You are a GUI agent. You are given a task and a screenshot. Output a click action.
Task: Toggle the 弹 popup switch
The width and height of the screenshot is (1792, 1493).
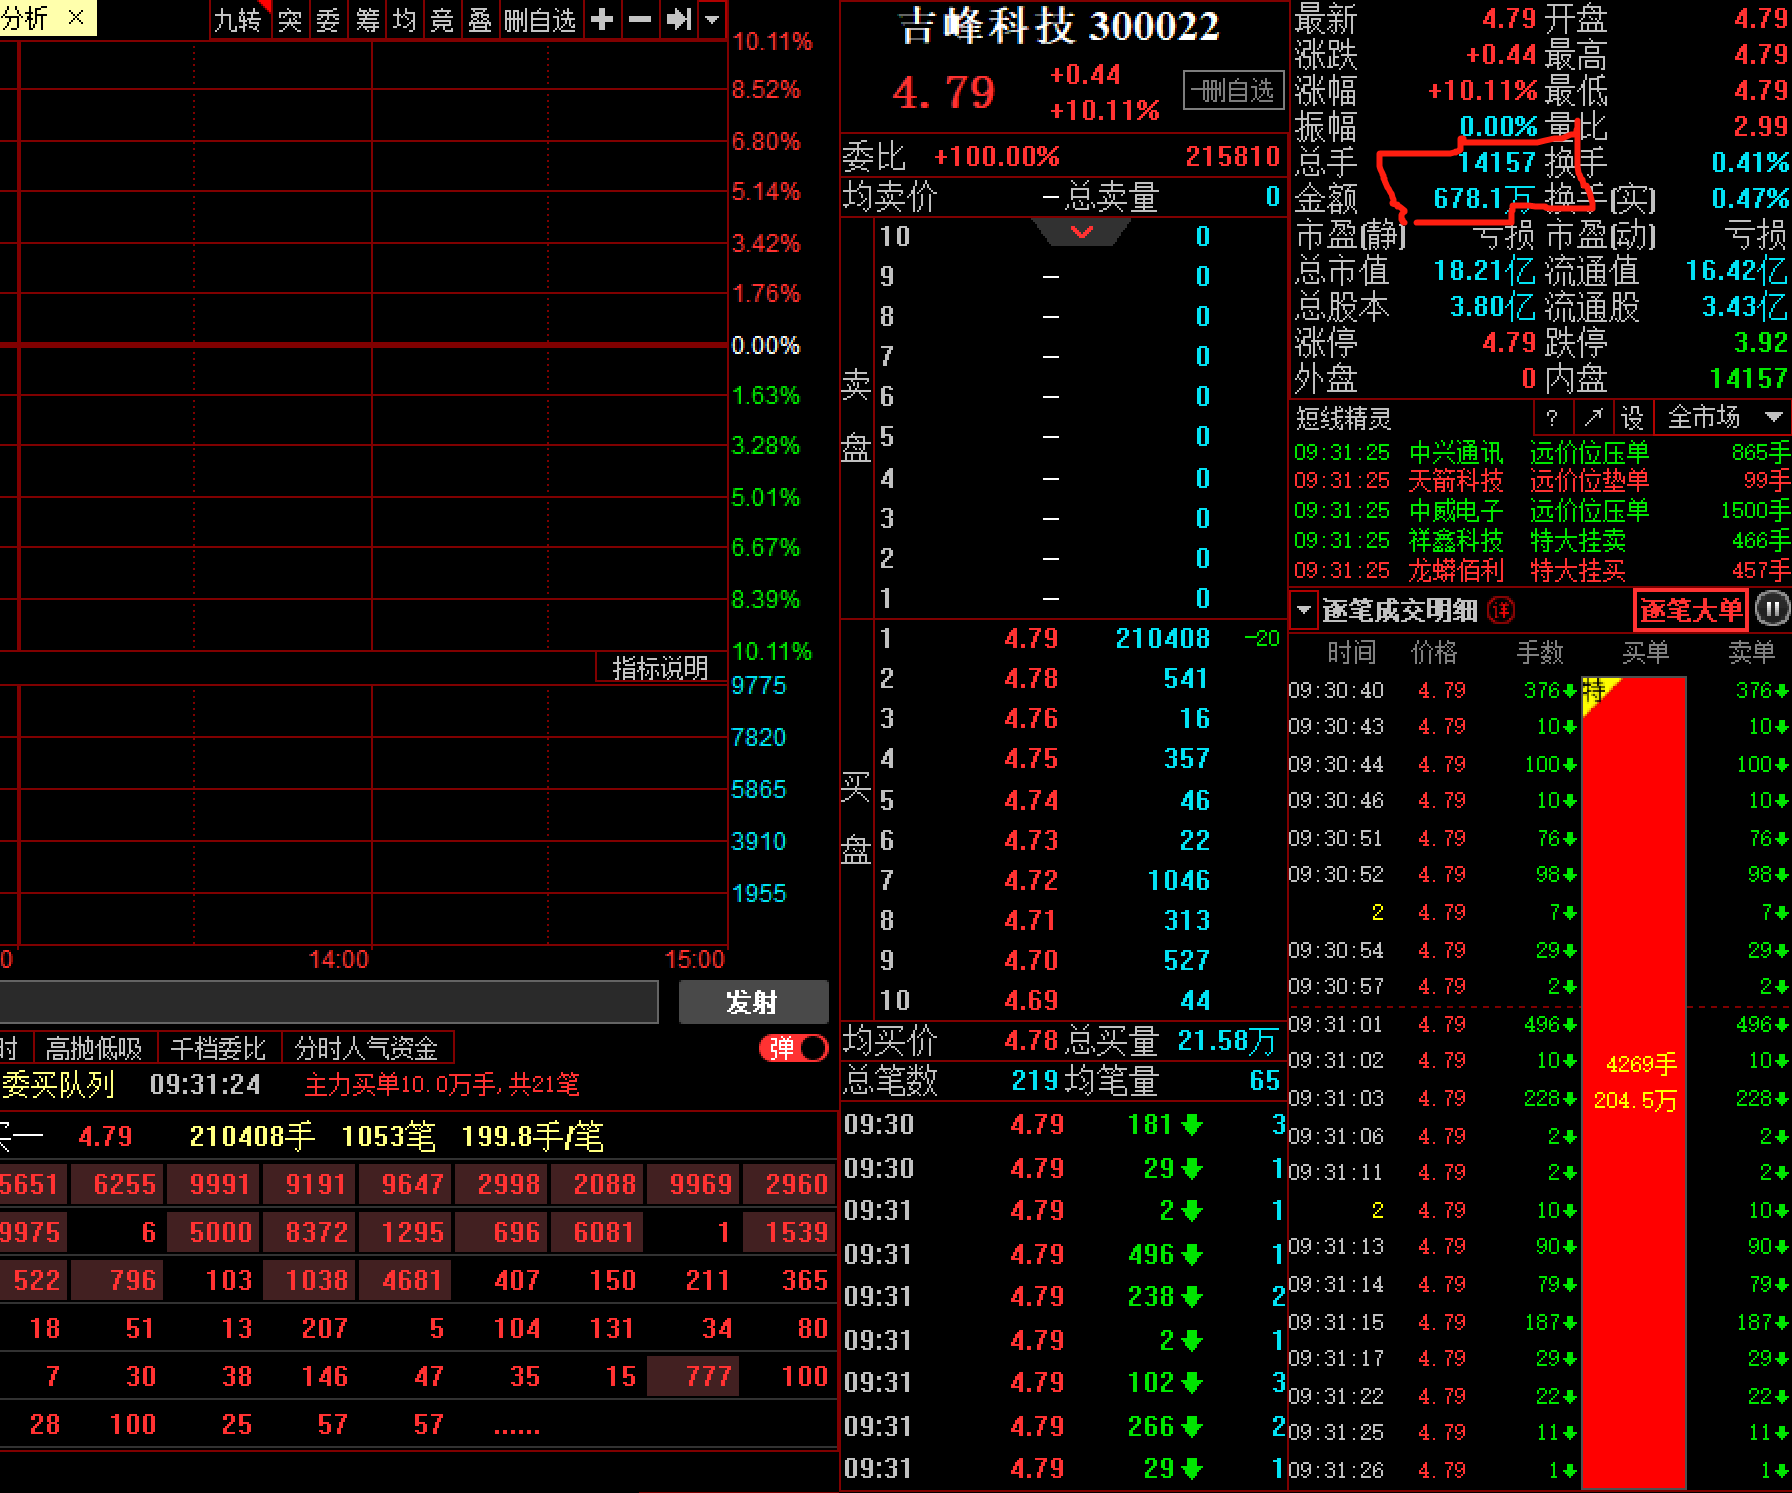point(794,1048)
